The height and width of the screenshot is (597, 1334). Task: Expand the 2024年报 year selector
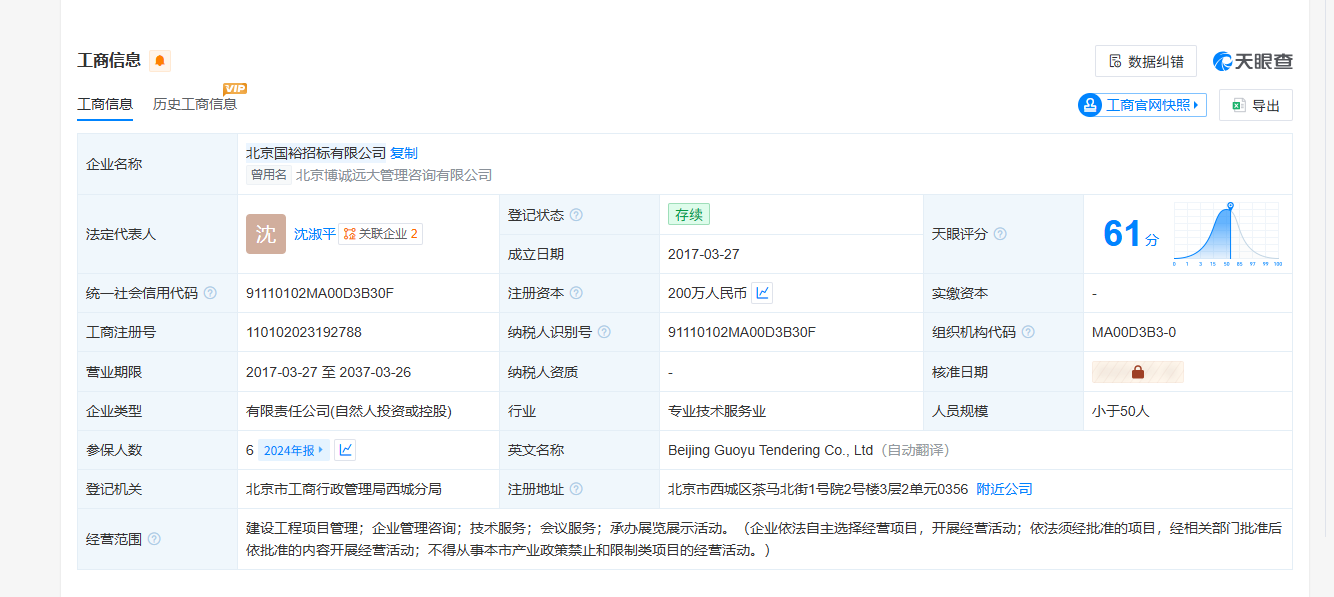pyautogui.click(x=293, y=450)
